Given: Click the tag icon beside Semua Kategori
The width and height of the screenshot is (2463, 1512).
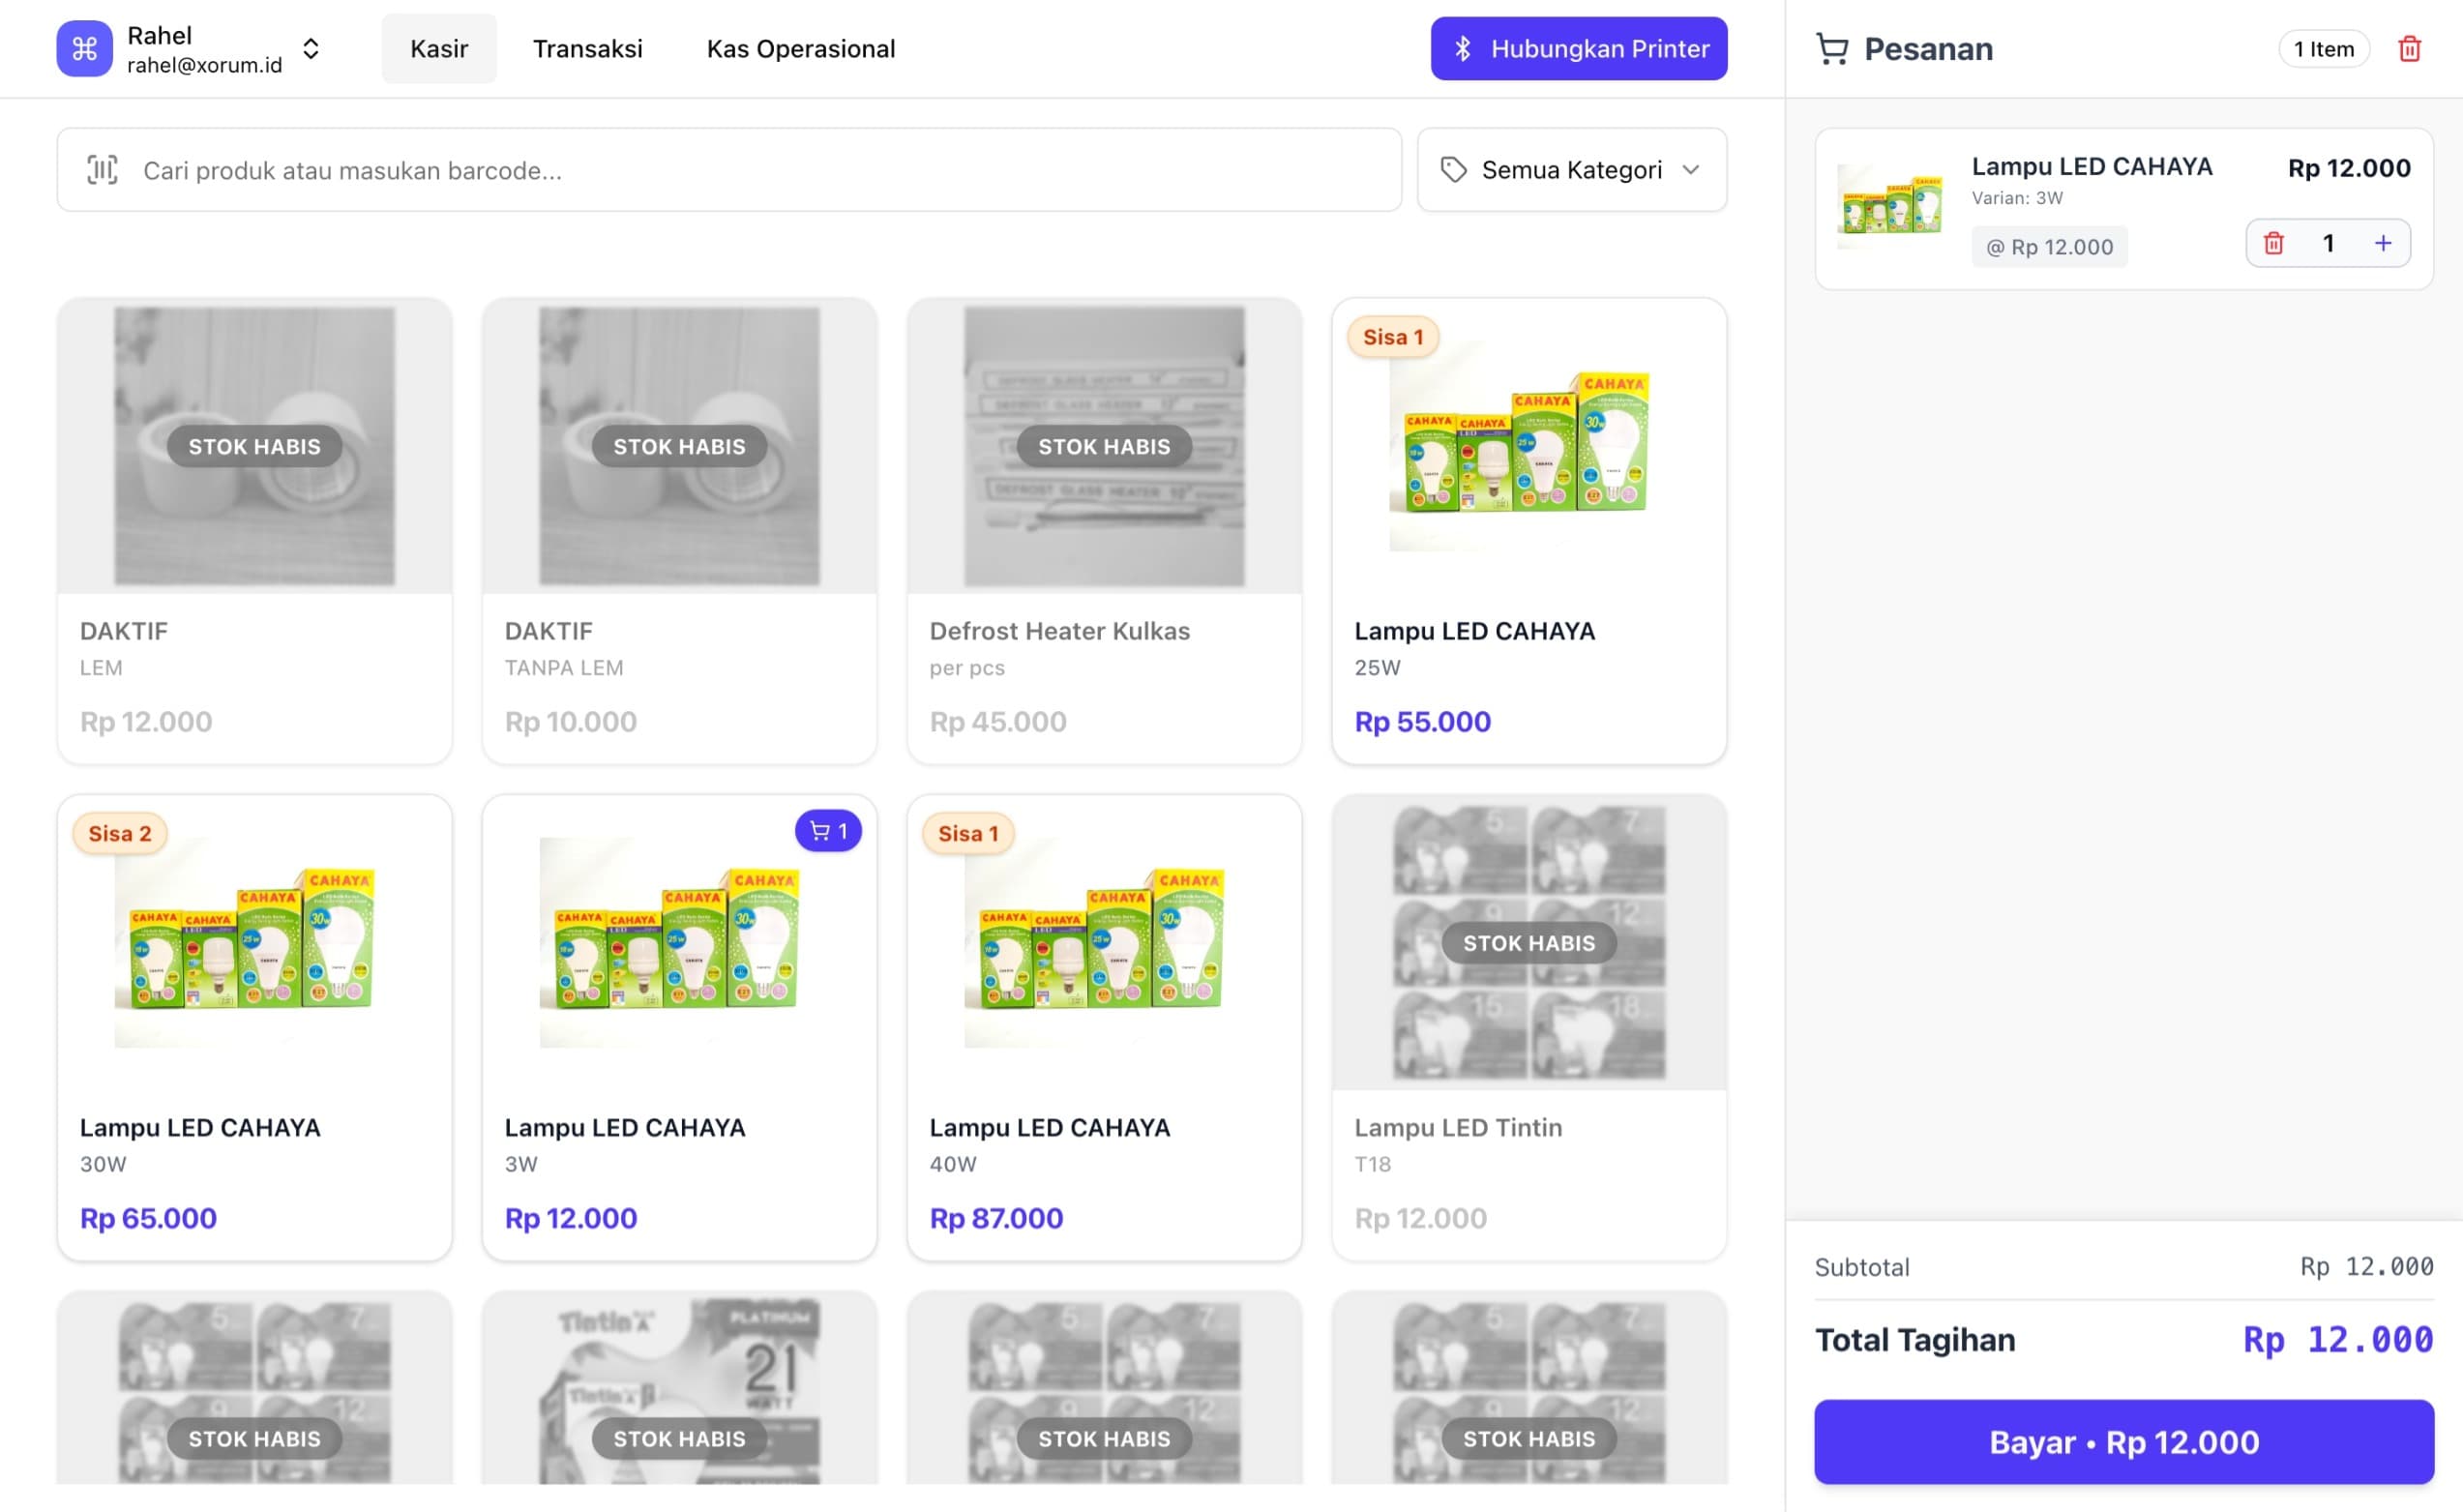Looking at the screenshot, I should click(1453, 169).
